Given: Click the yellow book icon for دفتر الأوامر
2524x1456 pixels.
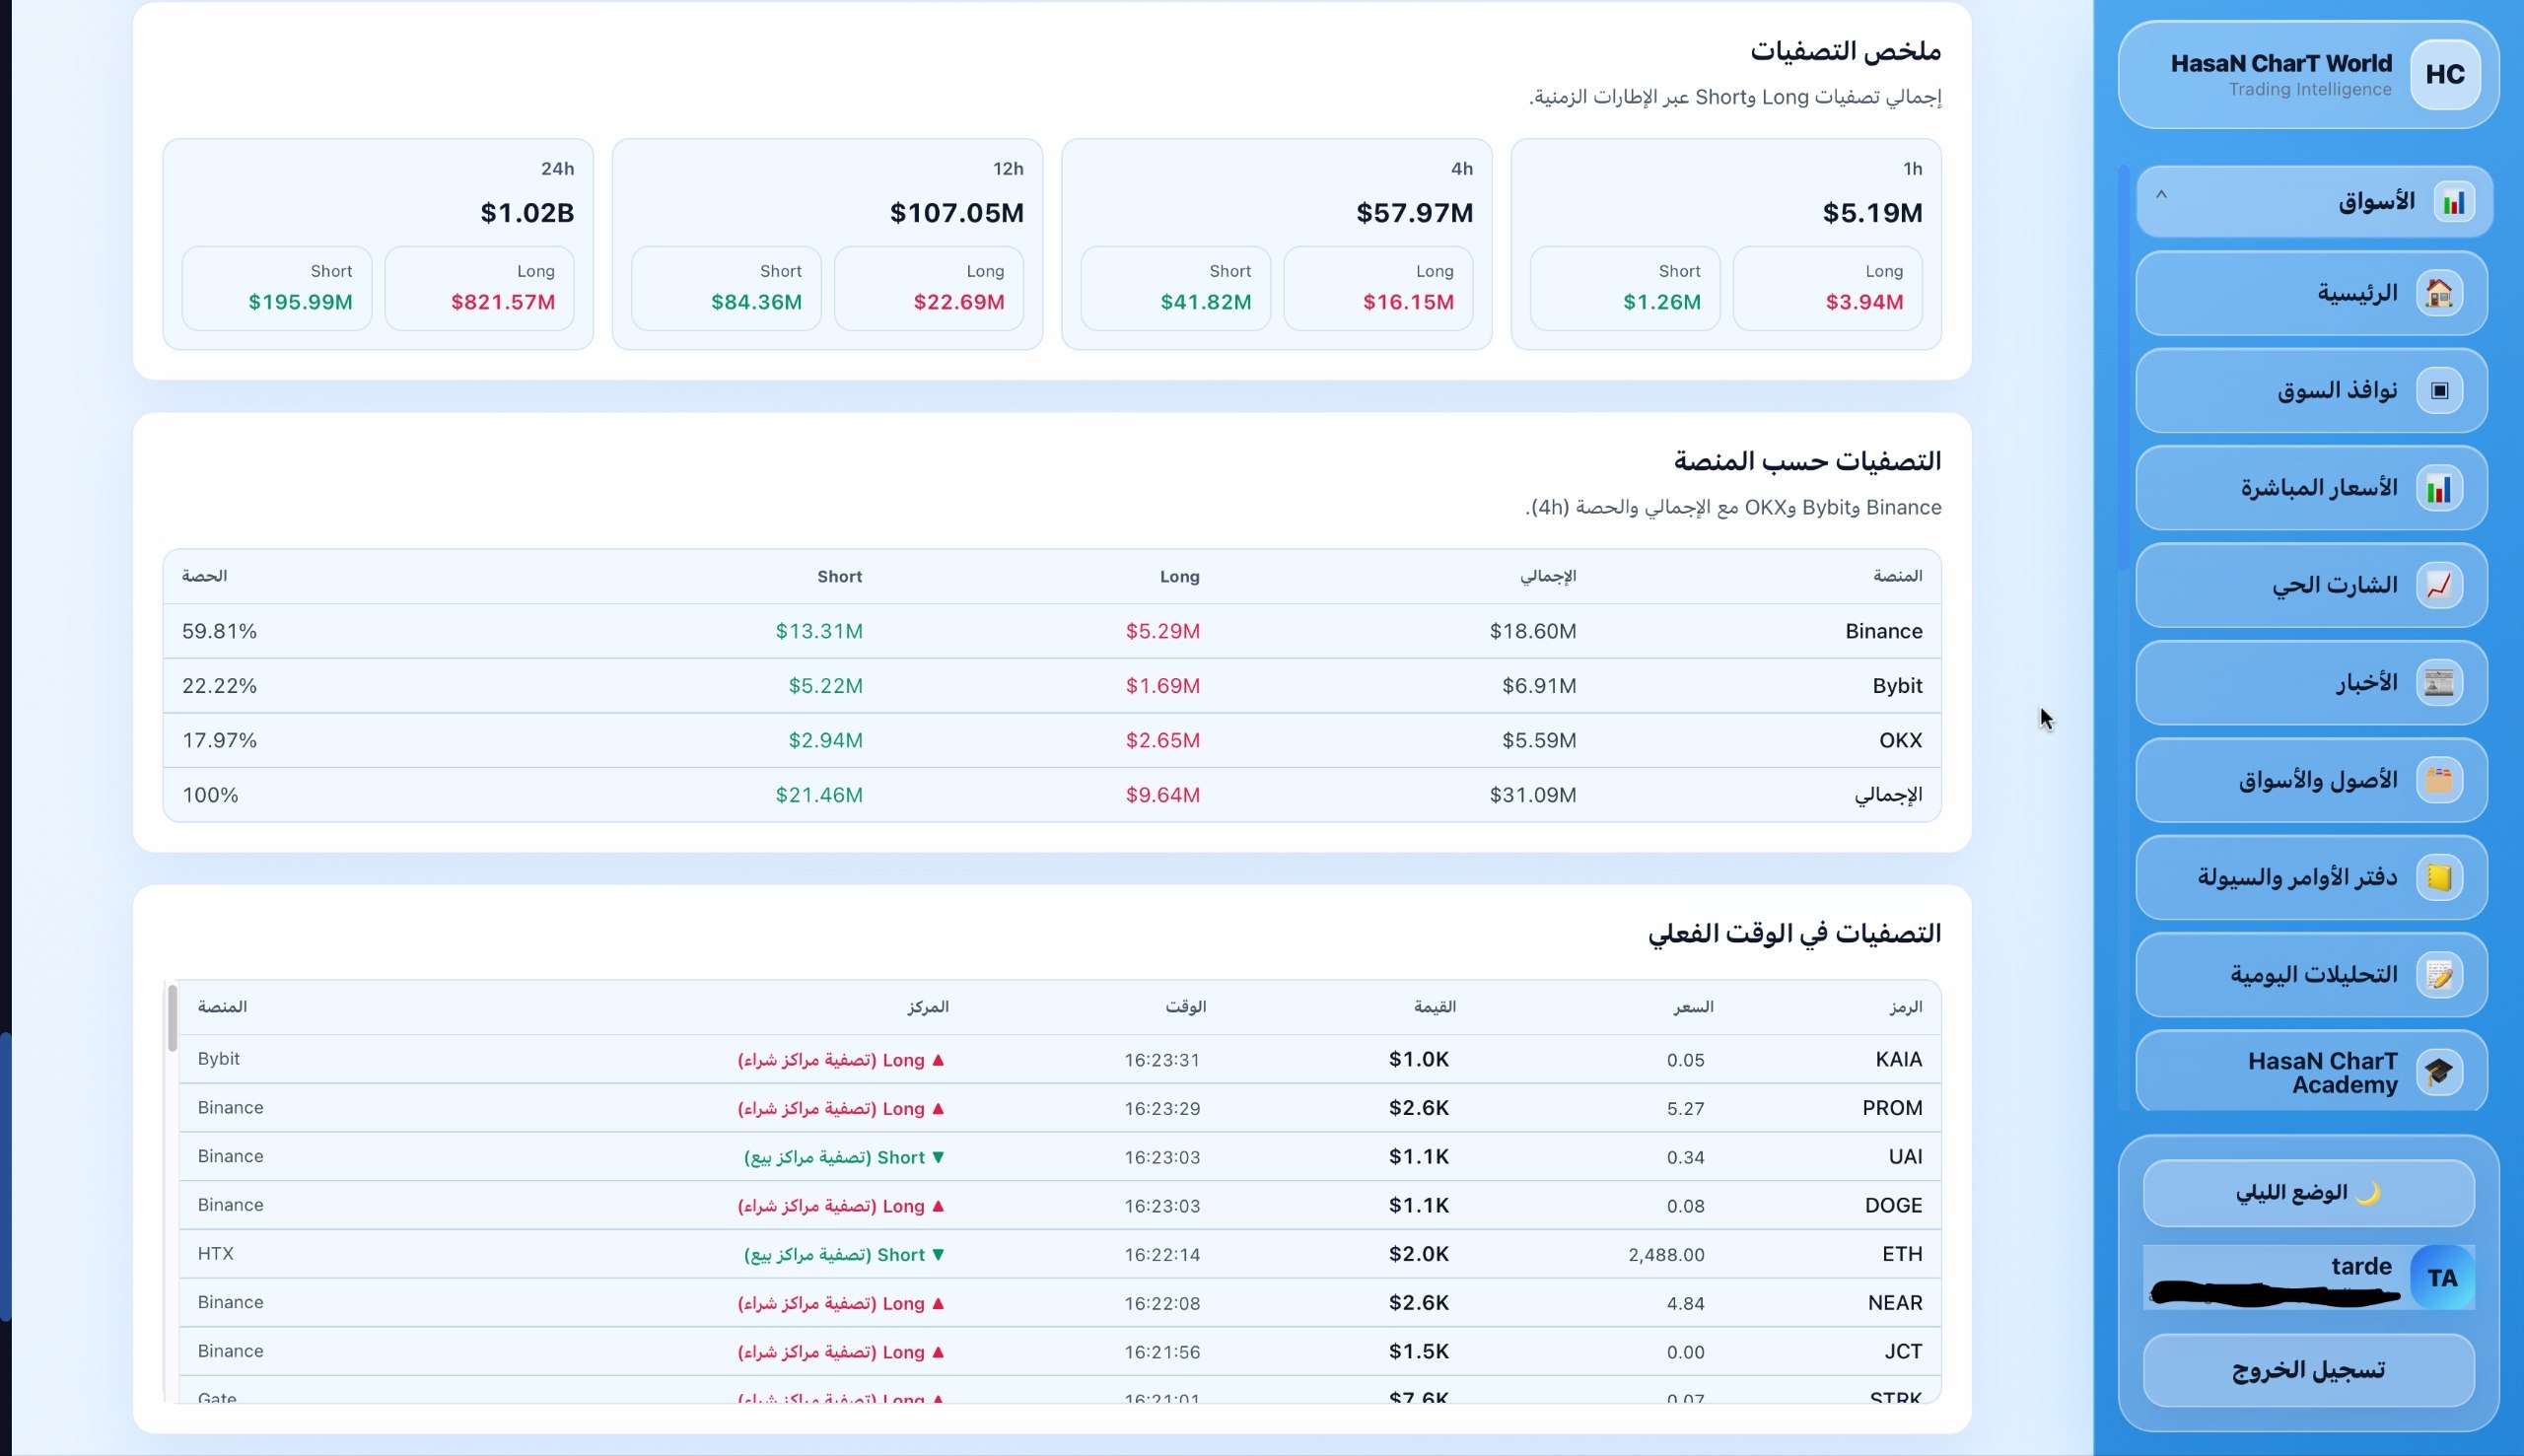Looking at the screenshot, I should [x=2439, y=878].
